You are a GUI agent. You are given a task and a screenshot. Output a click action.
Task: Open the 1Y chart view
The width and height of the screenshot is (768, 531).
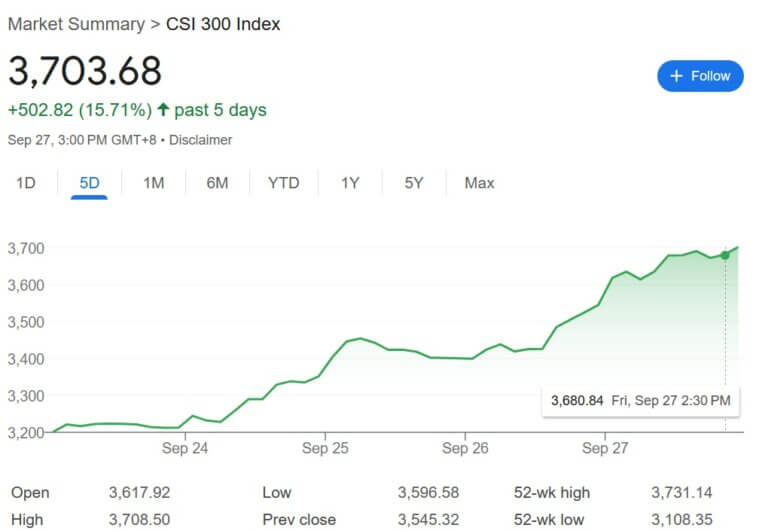click(350, 183)
